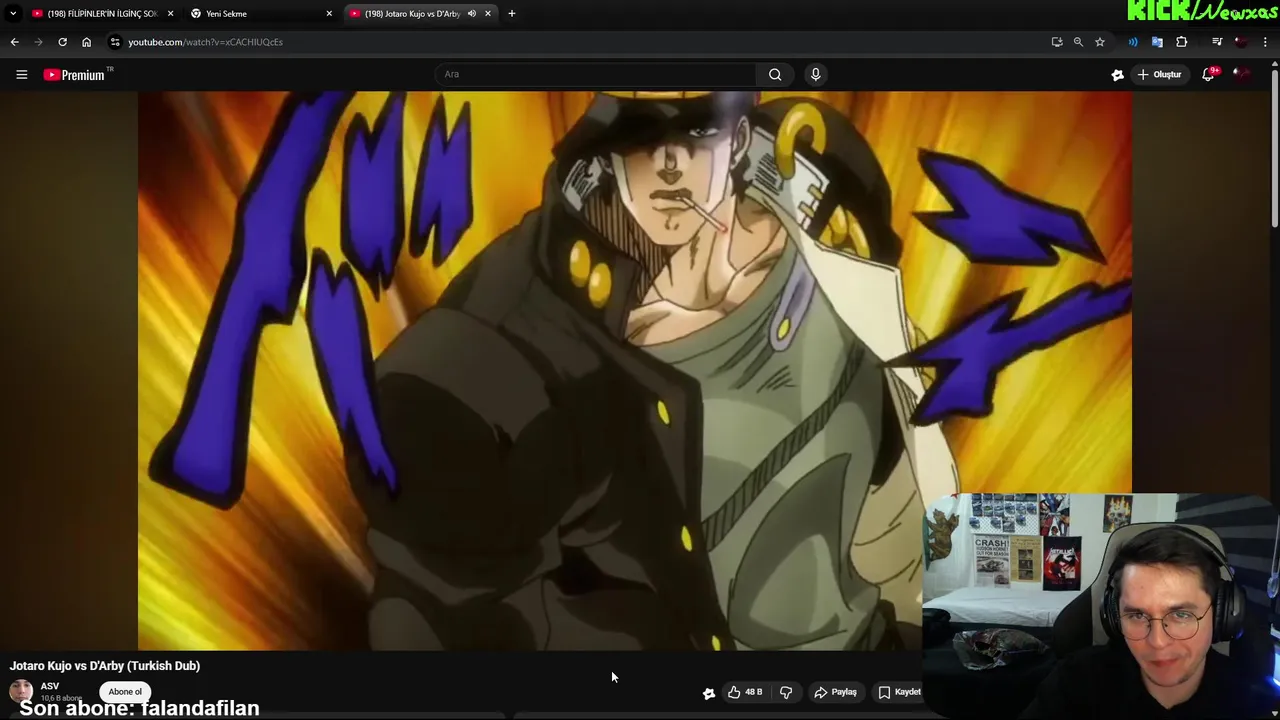This screenshot has width=1280, height=720.
Task: Open a new browser tab
Action: (511, 14)
